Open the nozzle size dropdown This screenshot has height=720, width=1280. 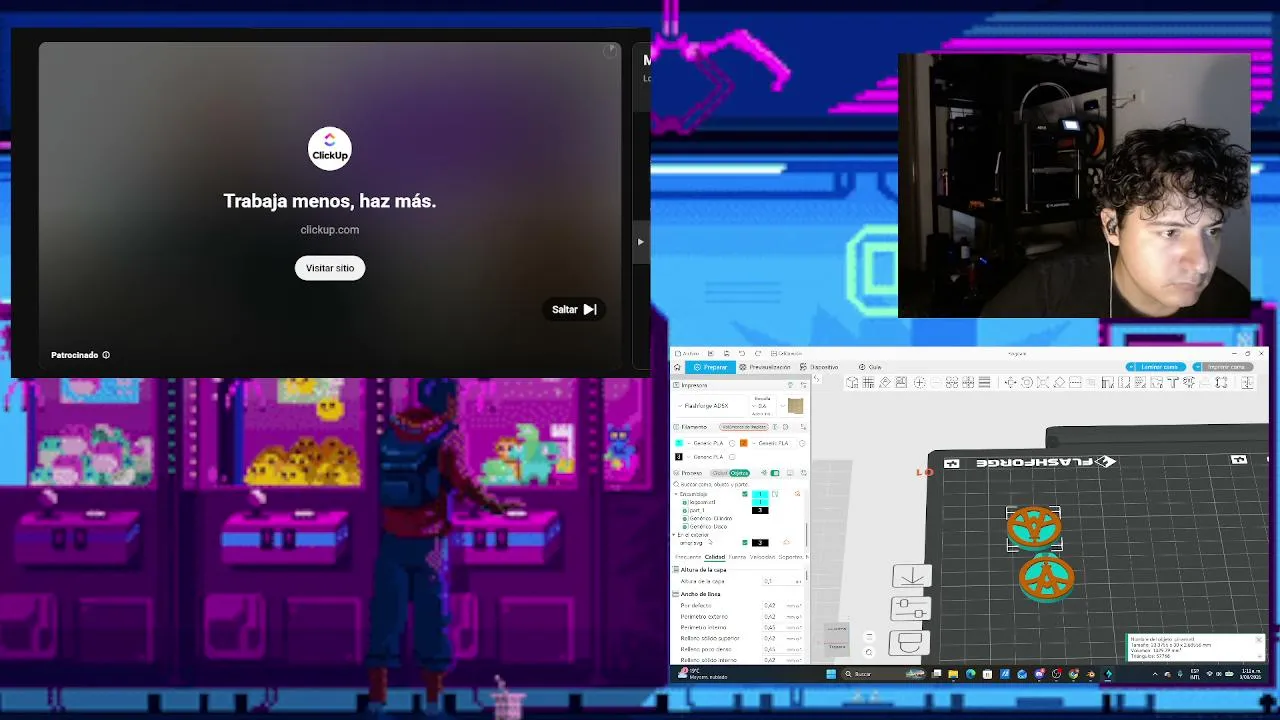click(x=762, y=406)
